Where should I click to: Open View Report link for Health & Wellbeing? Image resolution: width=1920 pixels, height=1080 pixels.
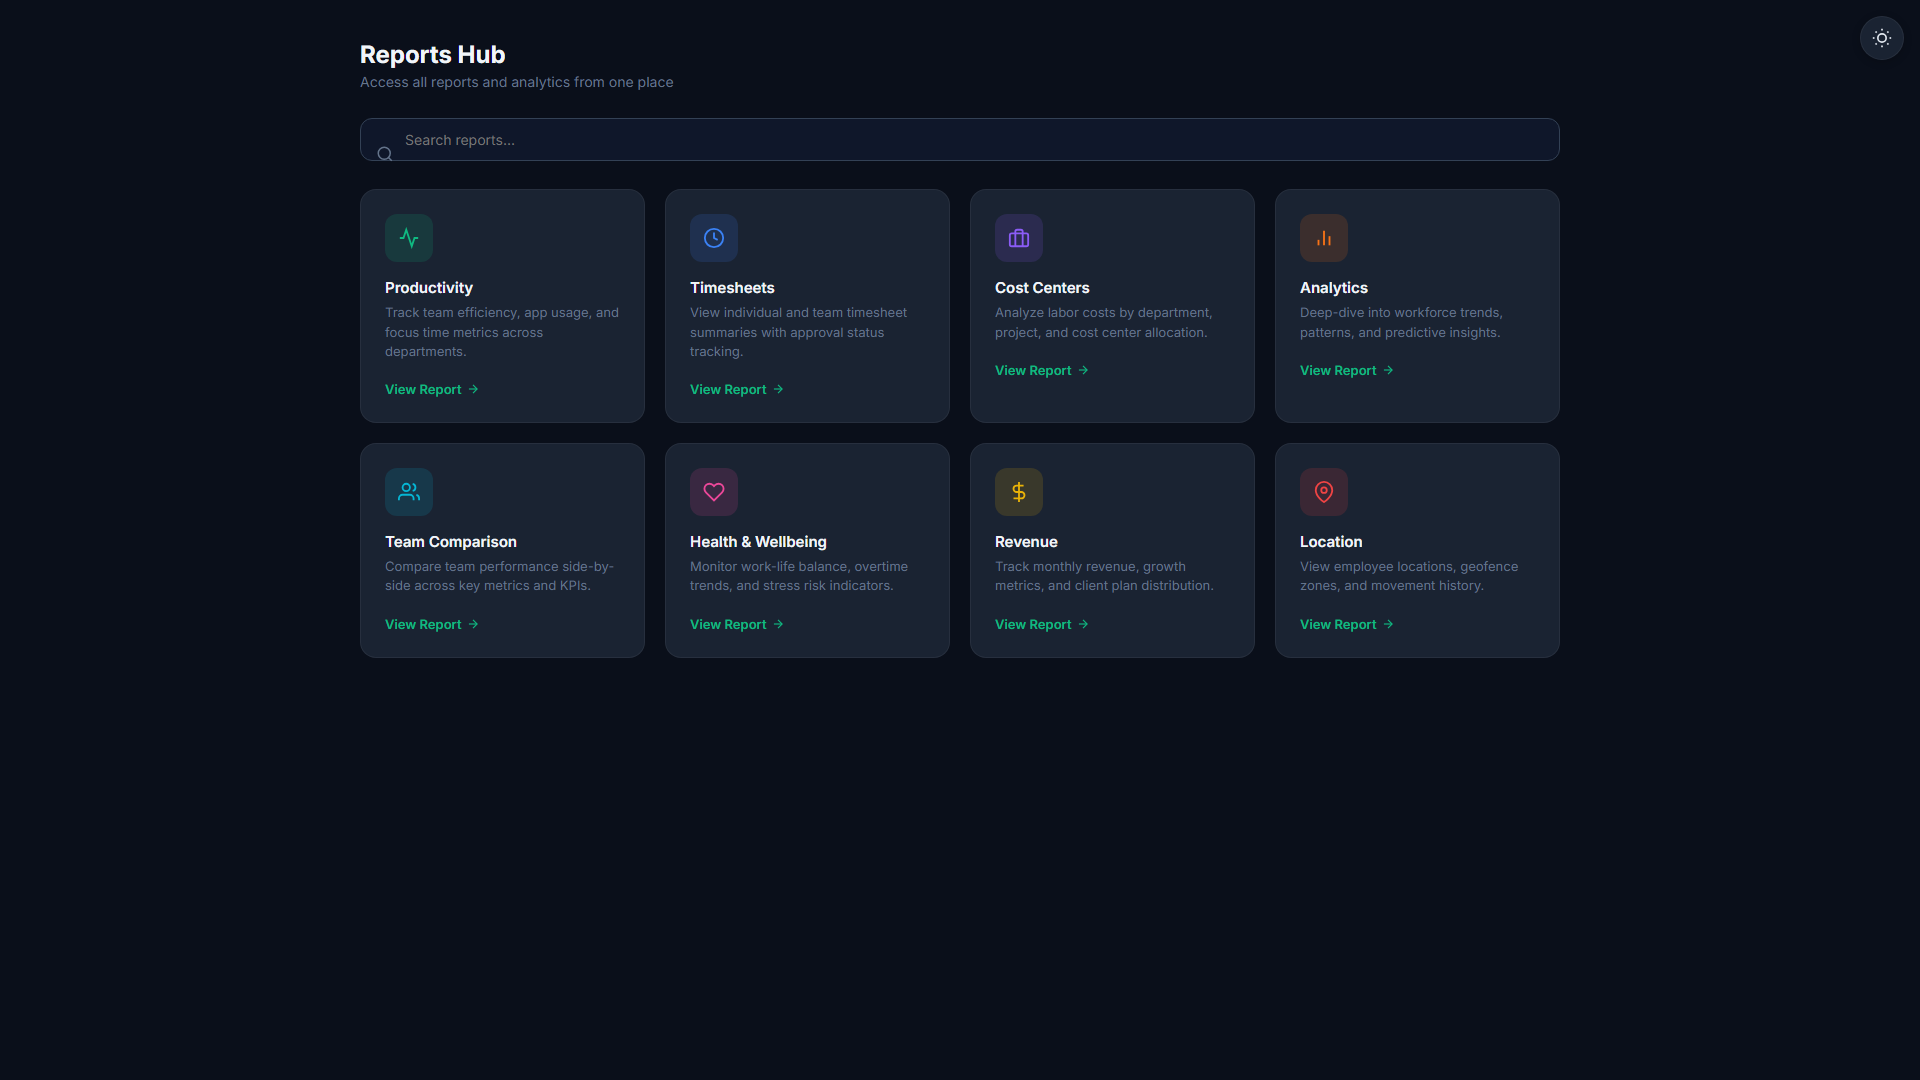point(737,625)
